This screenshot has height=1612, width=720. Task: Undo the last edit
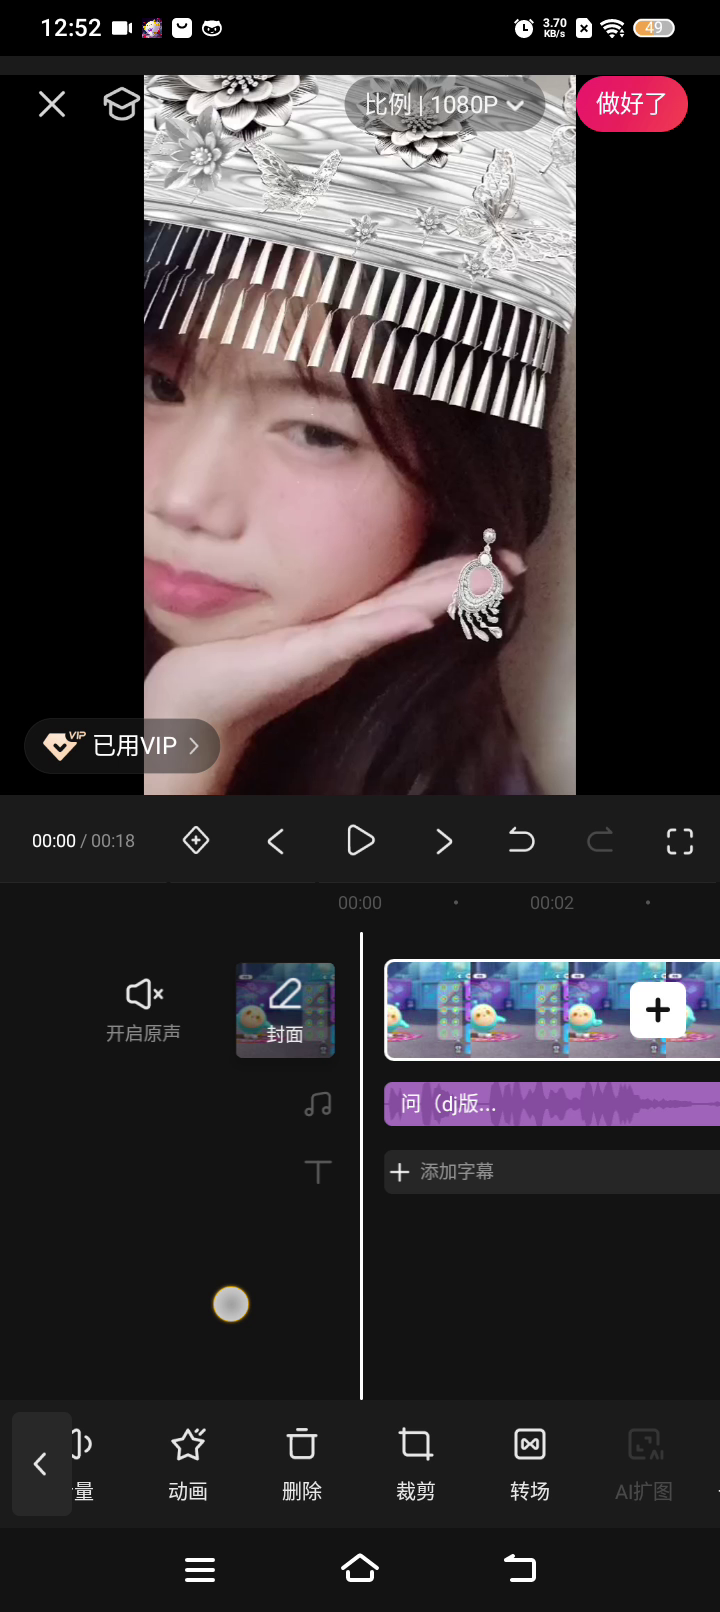click(x=521, y=841)
